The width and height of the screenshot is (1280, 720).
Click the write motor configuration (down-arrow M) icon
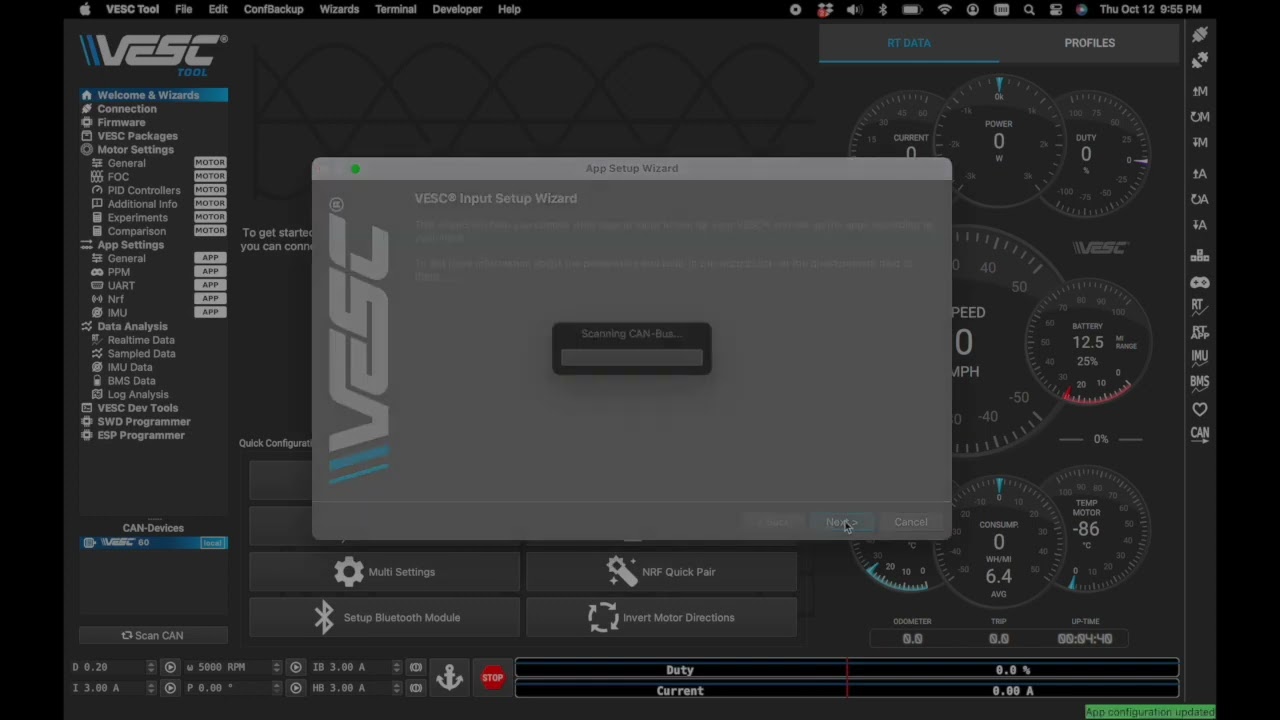pyautogui.click(x=1200, y=142)
